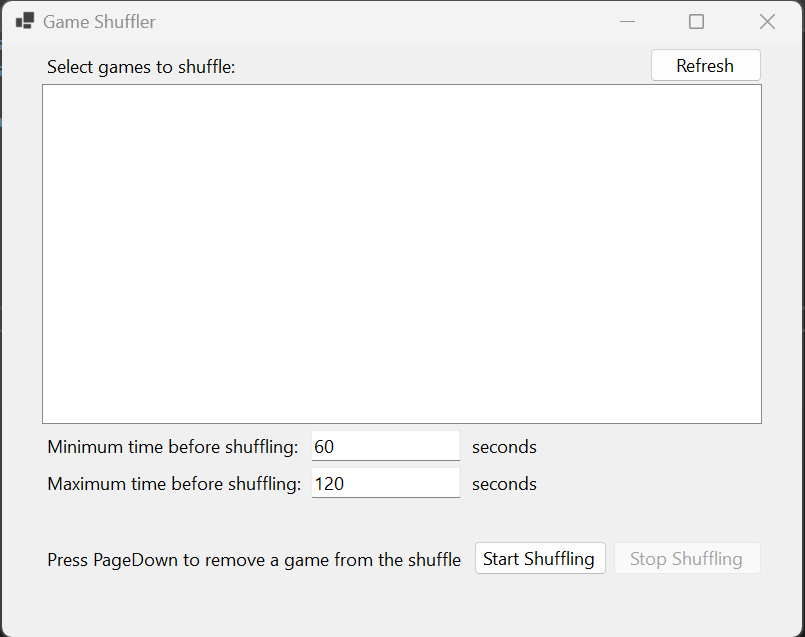Click the PageDown instruction text
Screen dimensions: 805x637
(253, 560)
